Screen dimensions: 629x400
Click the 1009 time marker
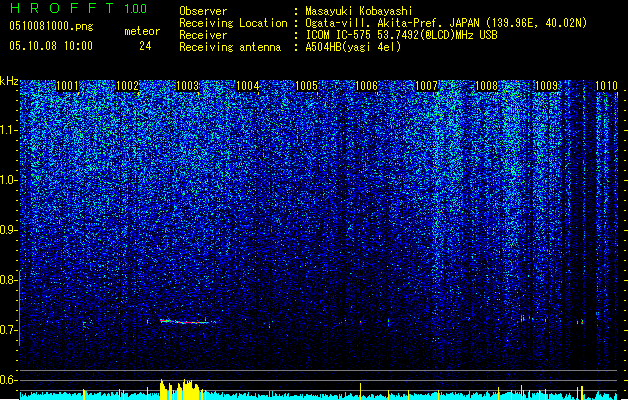[x=546, y=86]
